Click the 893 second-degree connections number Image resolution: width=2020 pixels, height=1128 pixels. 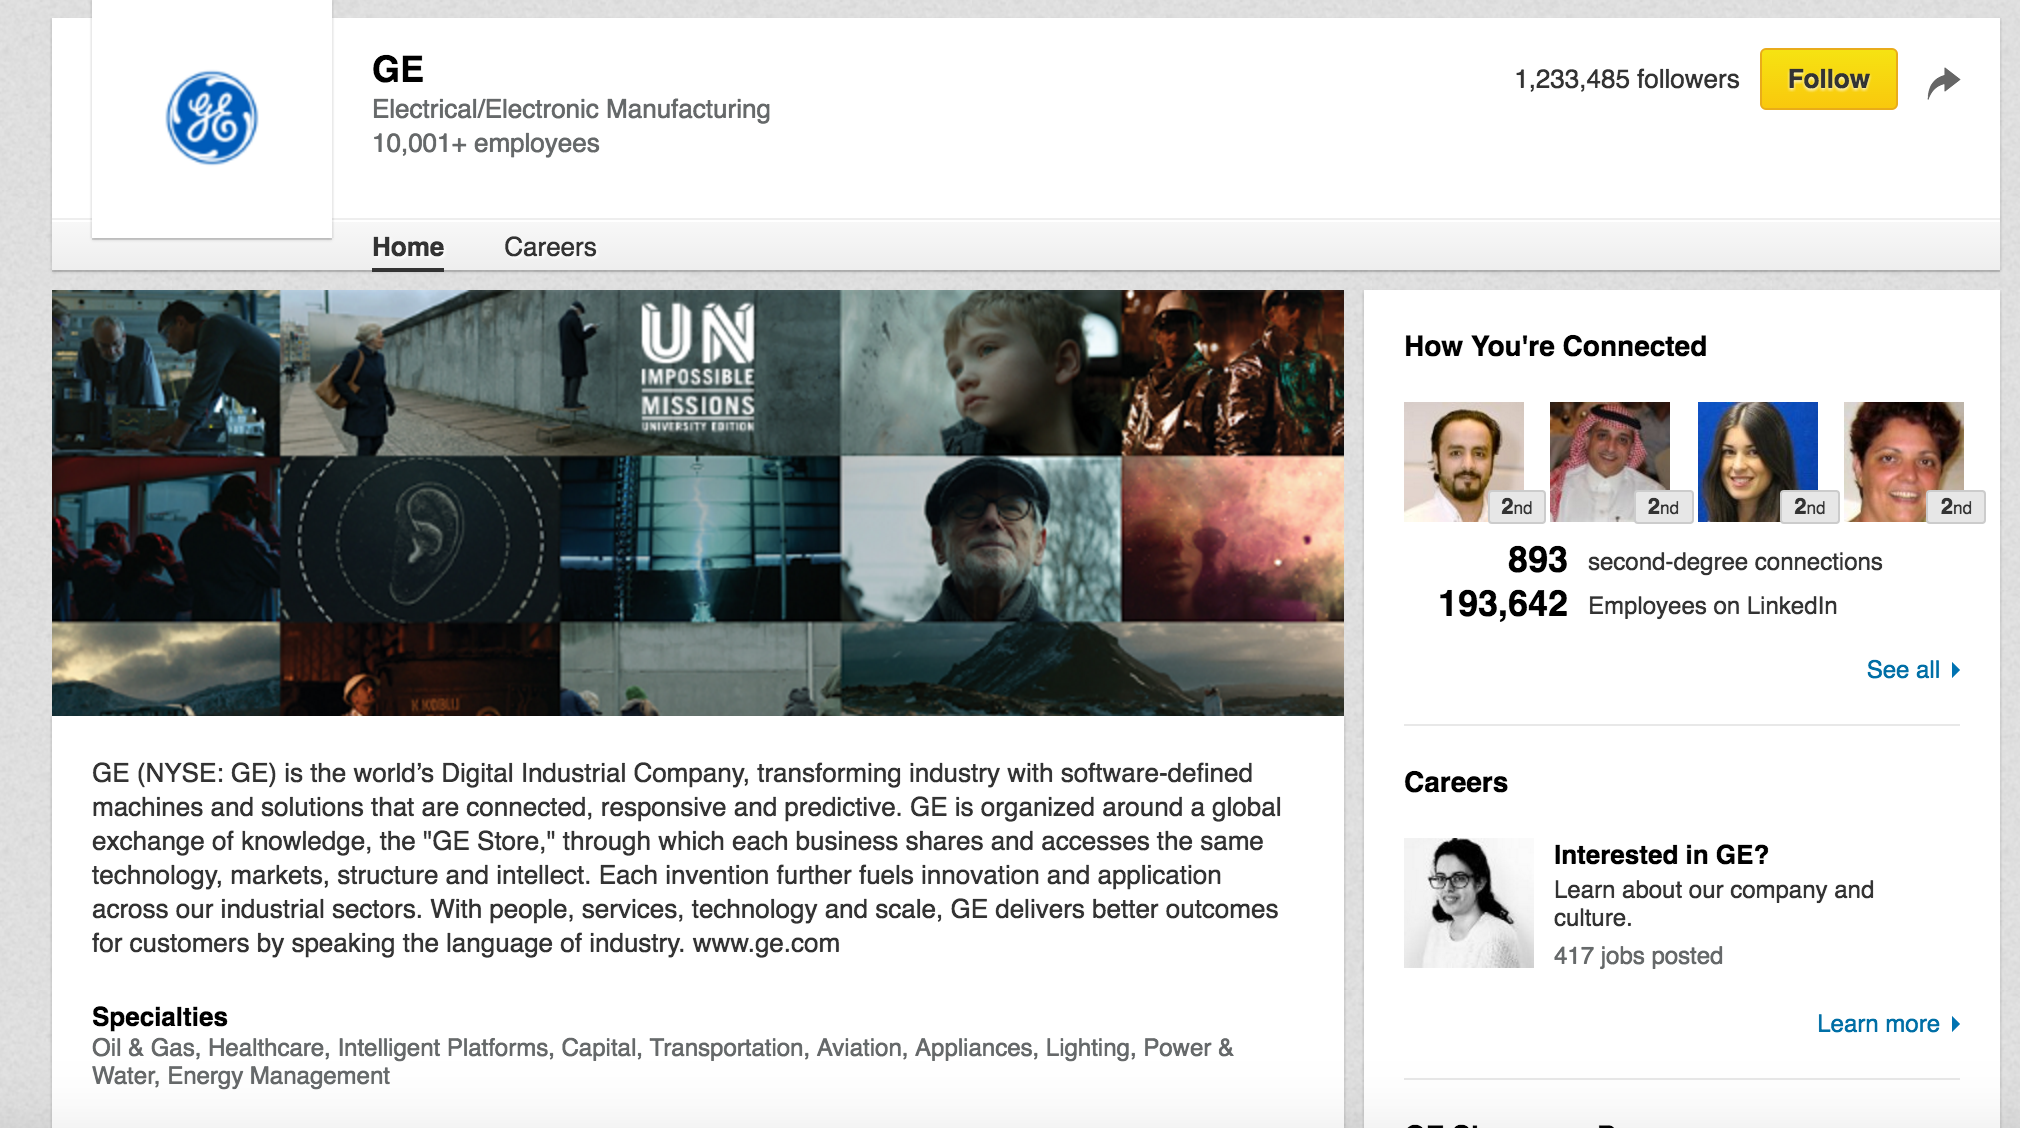1536,560
